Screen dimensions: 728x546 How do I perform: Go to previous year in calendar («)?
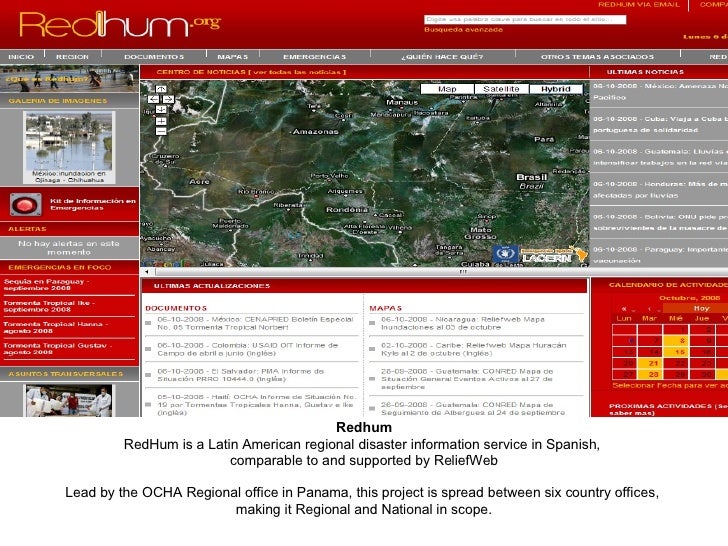(624, 308)
